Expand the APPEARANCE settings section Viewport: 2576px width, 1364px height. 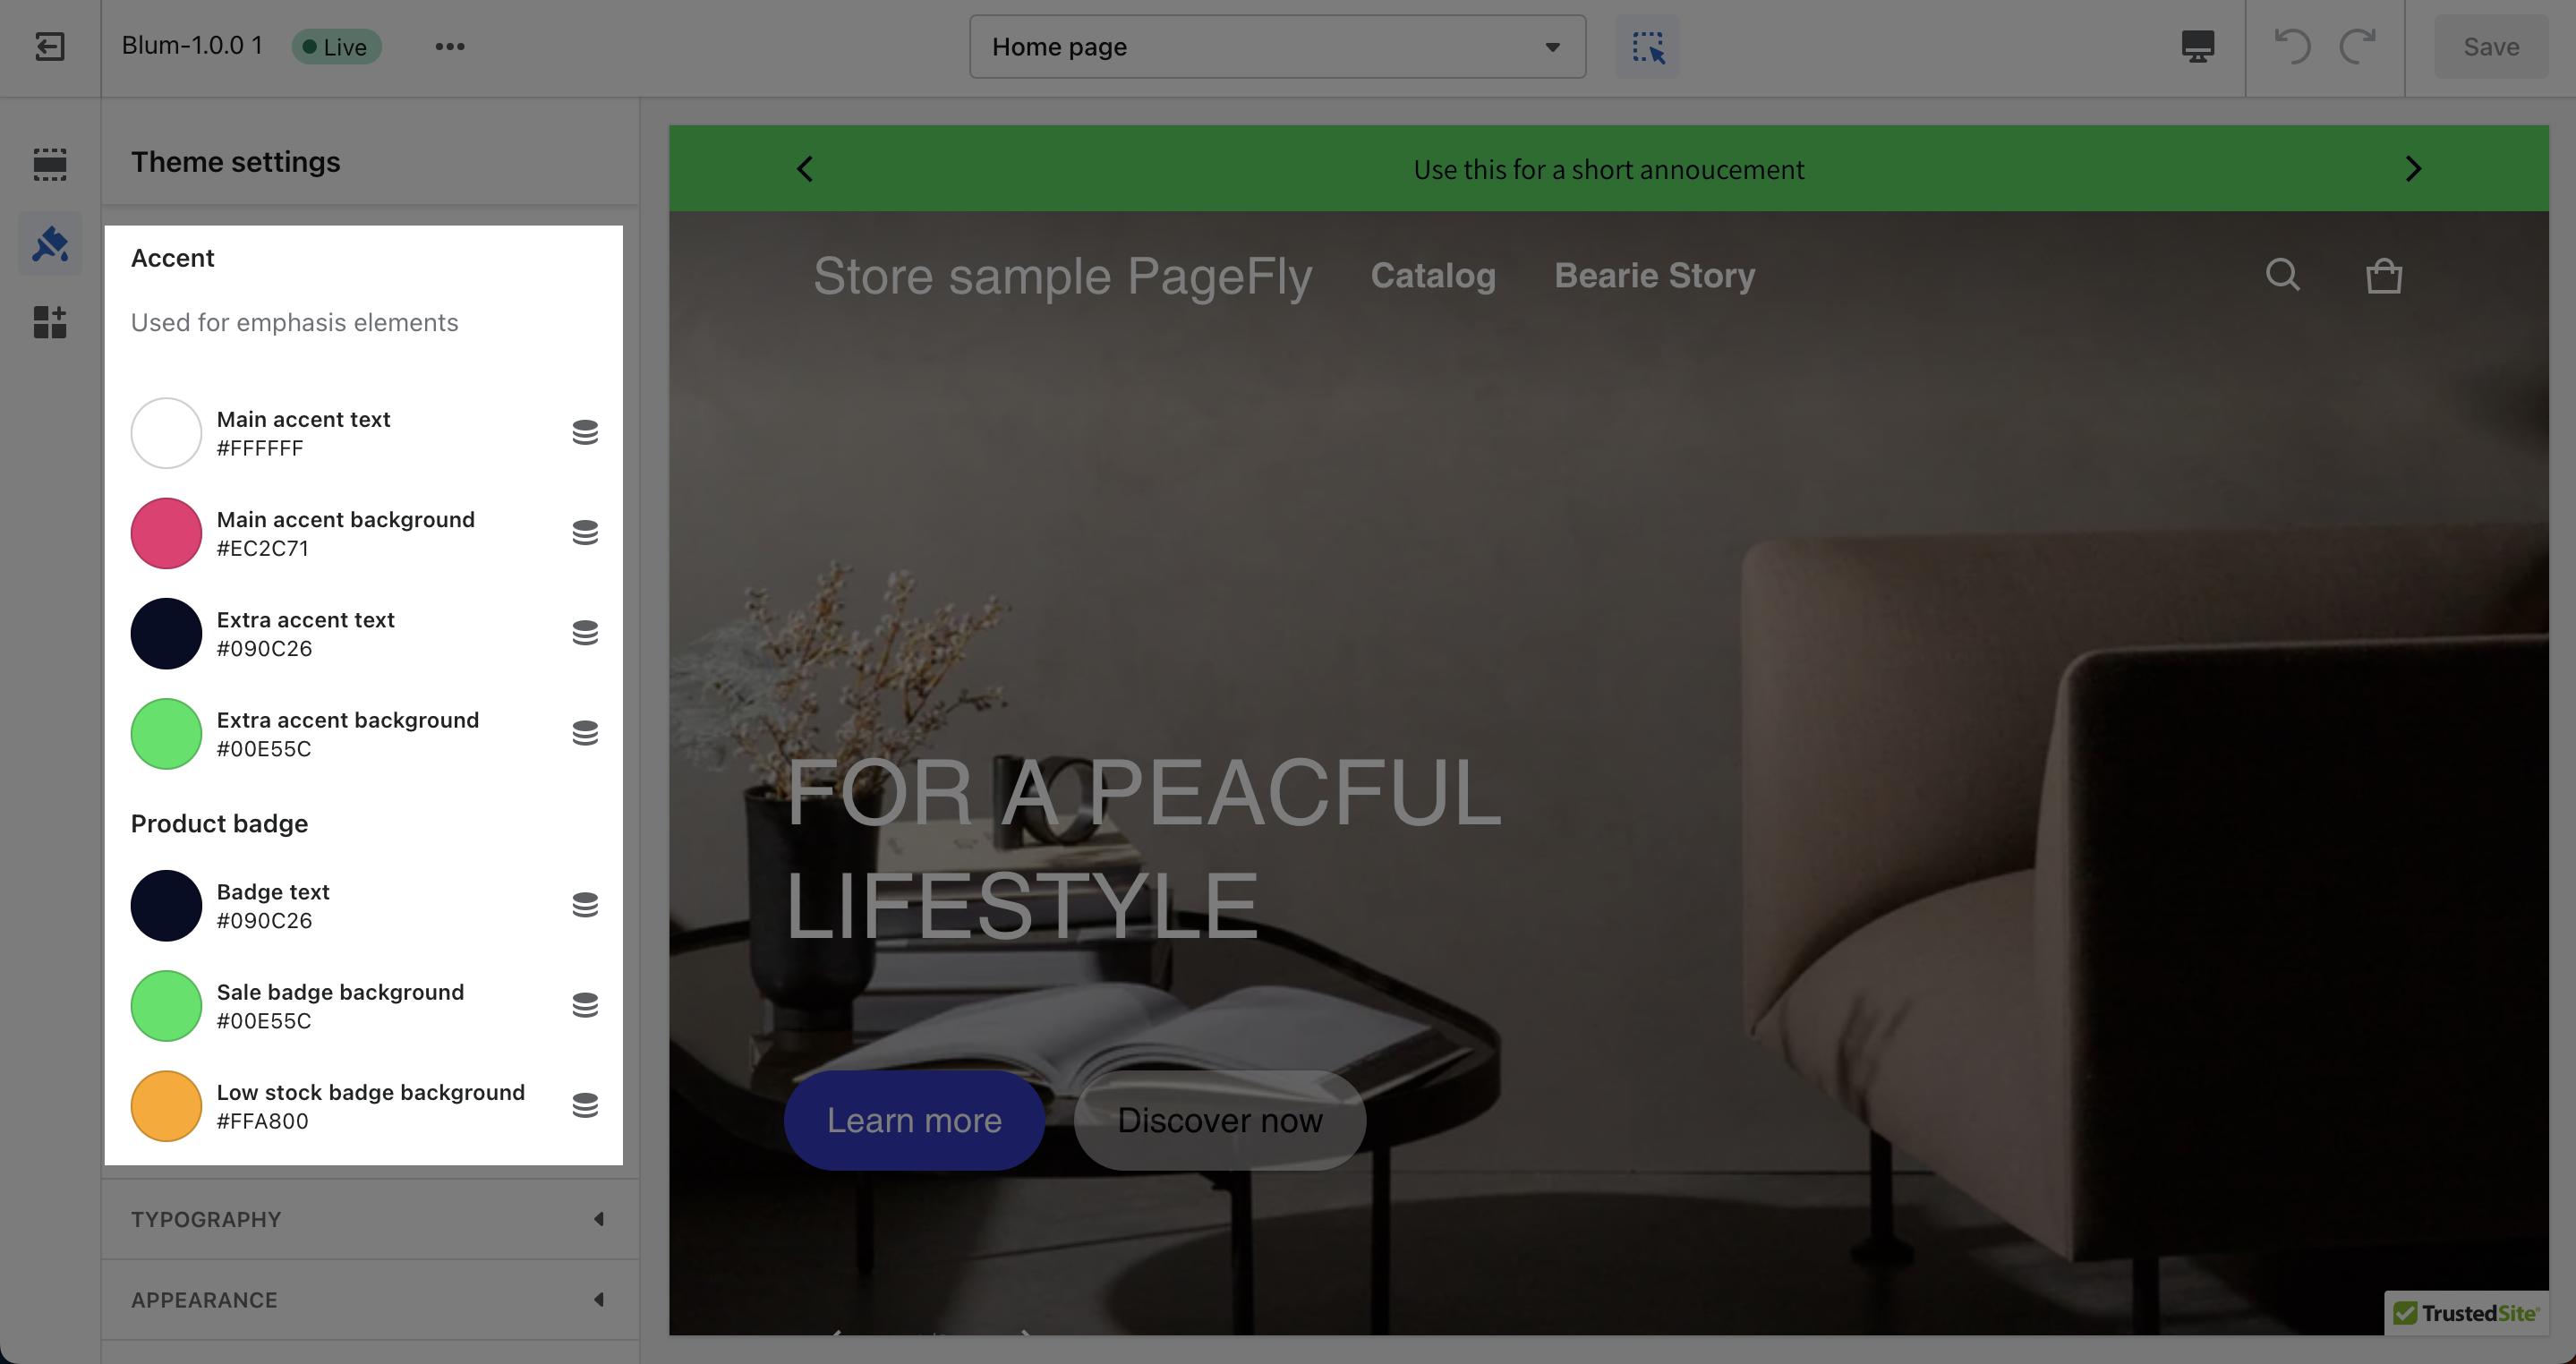pyautogui.click(x=370, y=1299)
